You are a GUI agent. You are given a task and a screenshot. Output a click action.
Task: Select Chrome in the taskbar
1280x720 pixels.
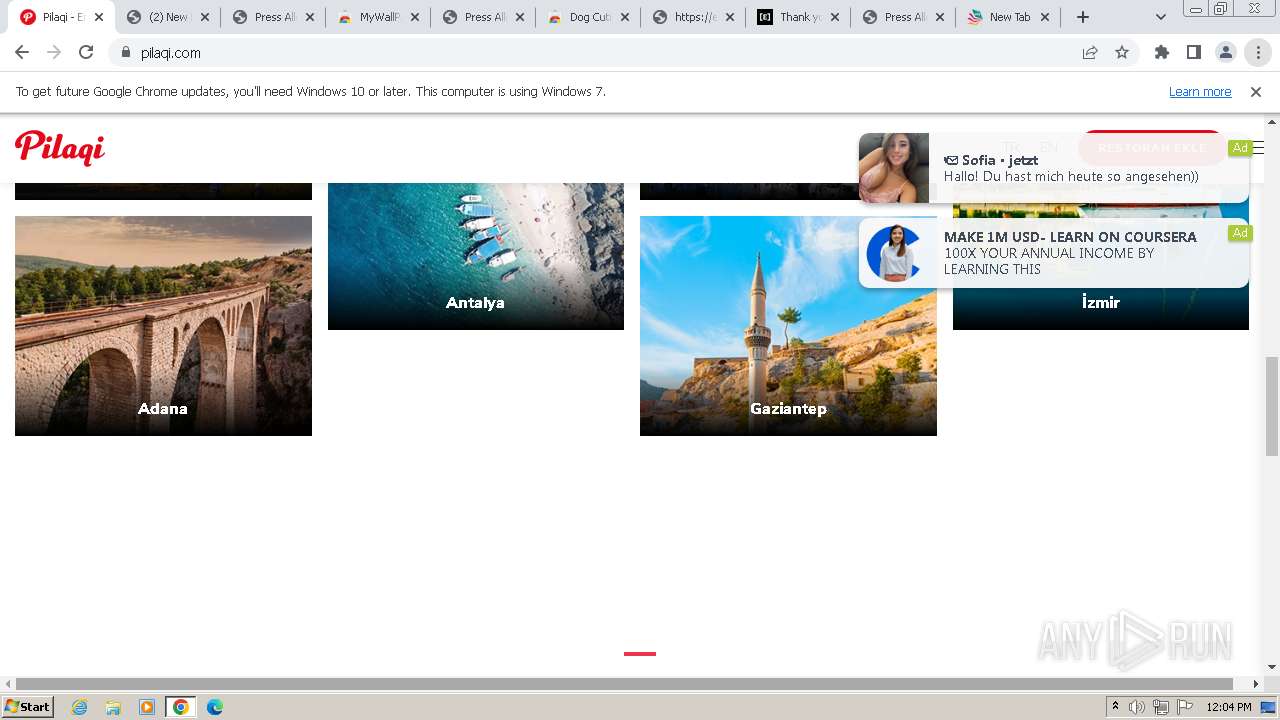pos(180,707)
